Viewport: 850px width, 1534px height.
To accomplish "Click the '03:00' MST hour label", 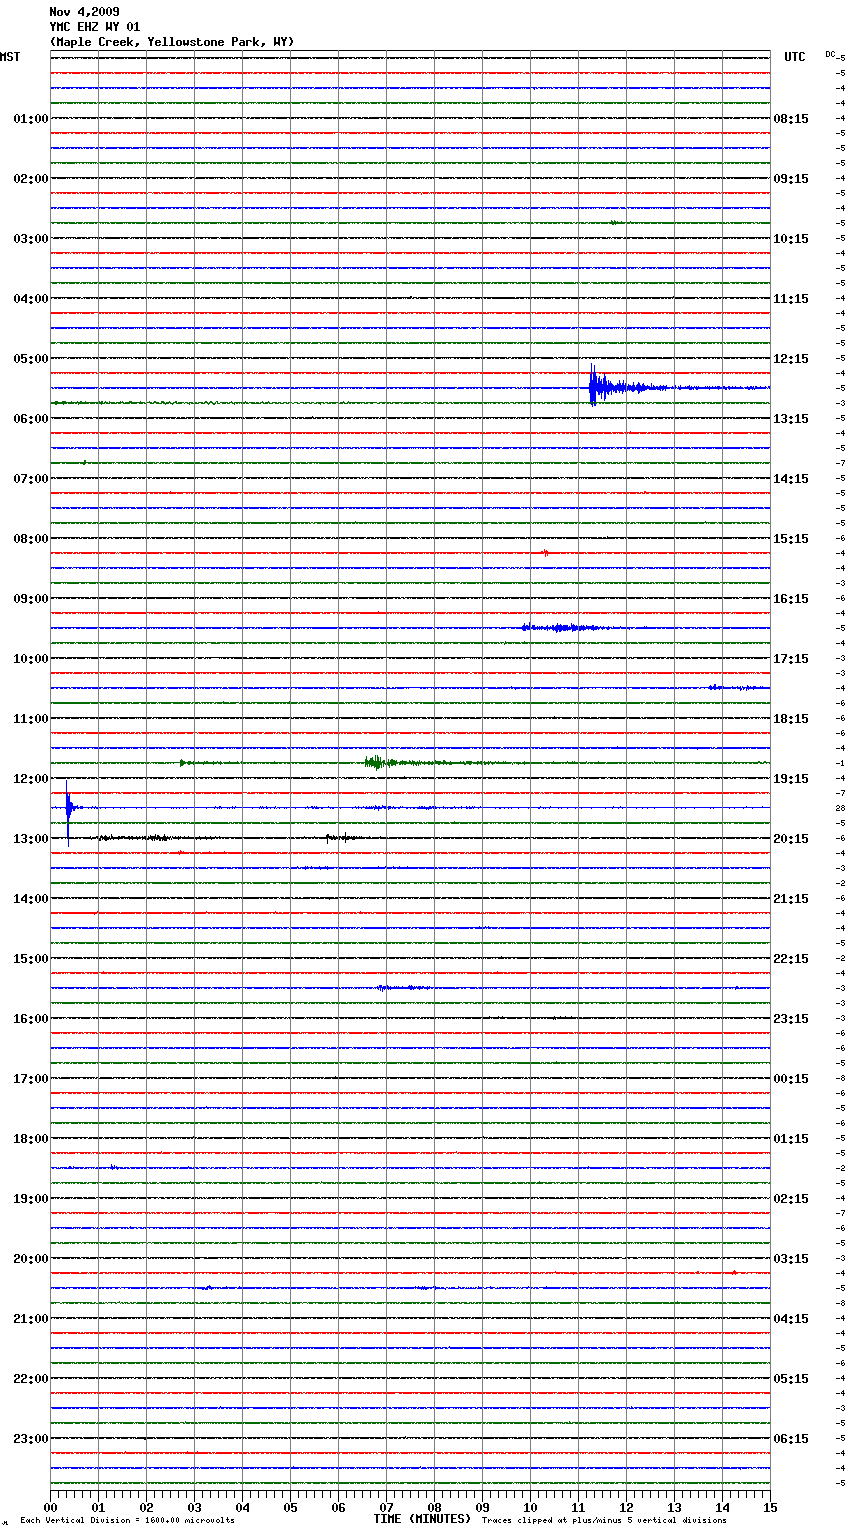I will tap(31, 239).
